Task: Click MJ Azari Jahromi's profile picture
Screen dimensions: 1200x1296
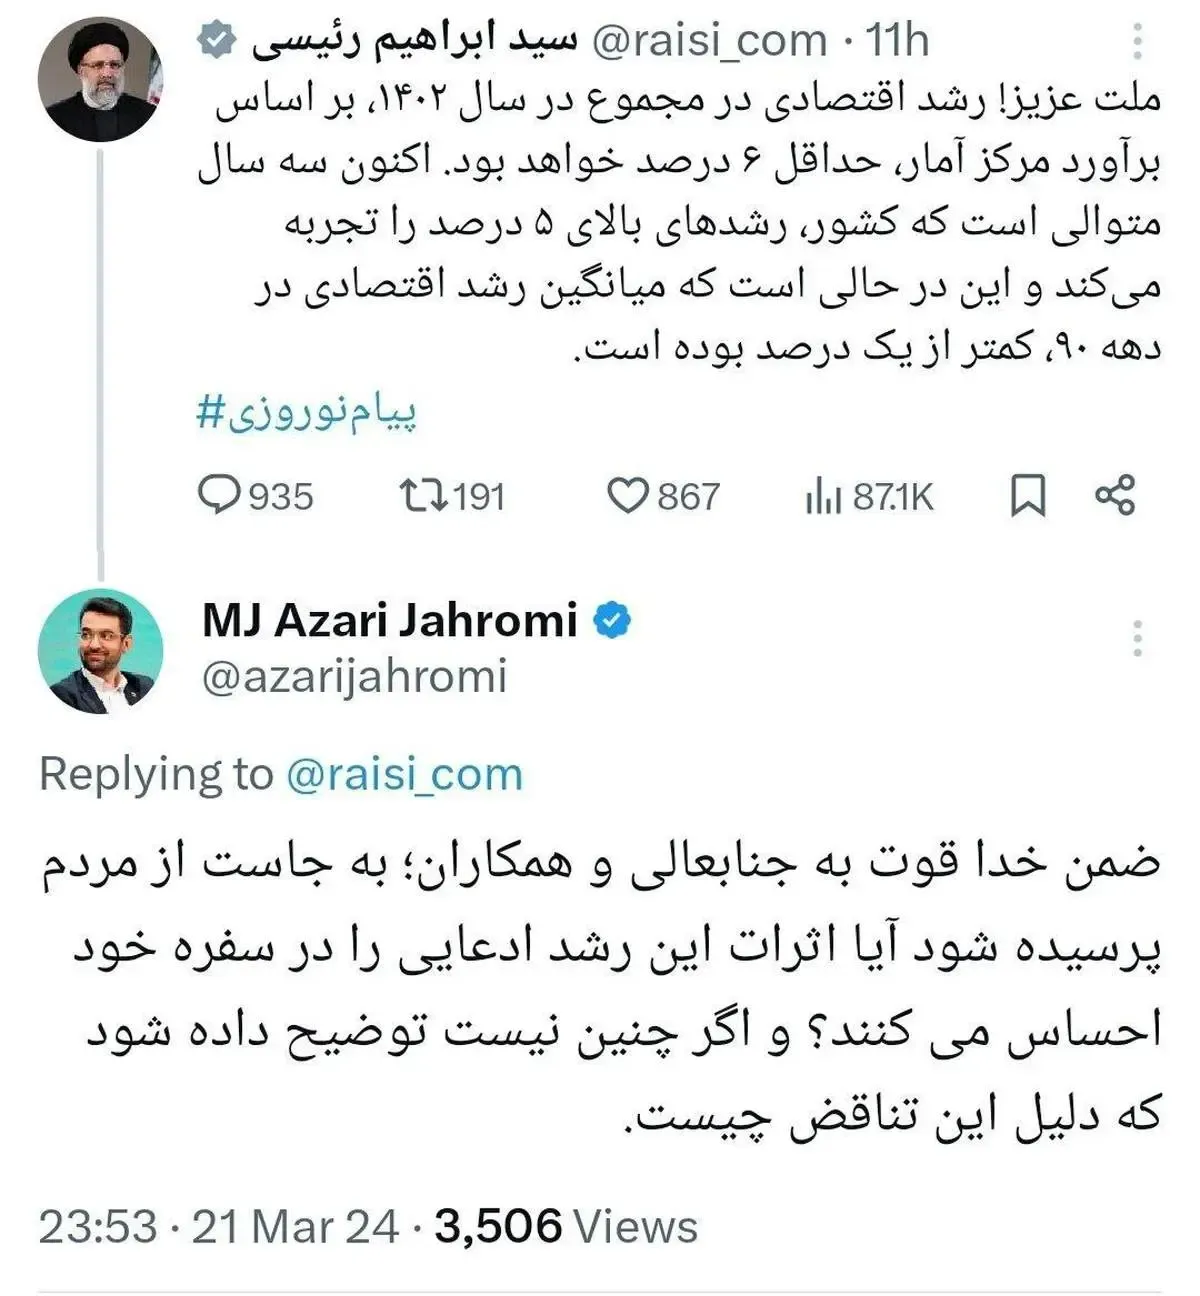Action: [99, 651]
